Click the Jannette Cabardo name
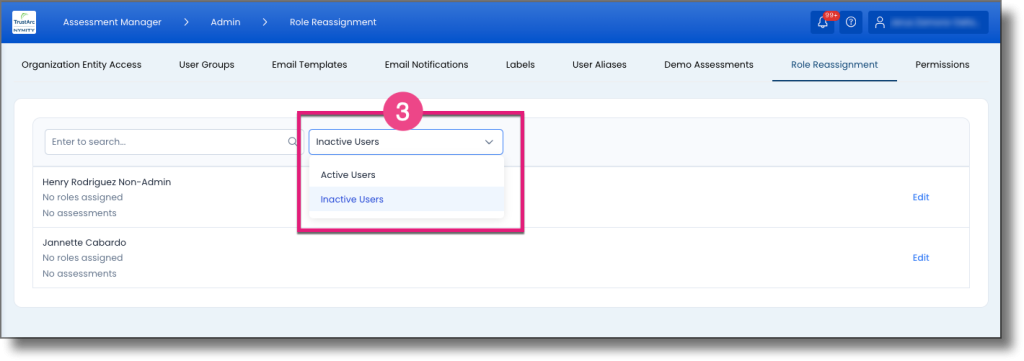Image resolution: width=1024 pixels, height=361 pixels. (x=84, y=243)
